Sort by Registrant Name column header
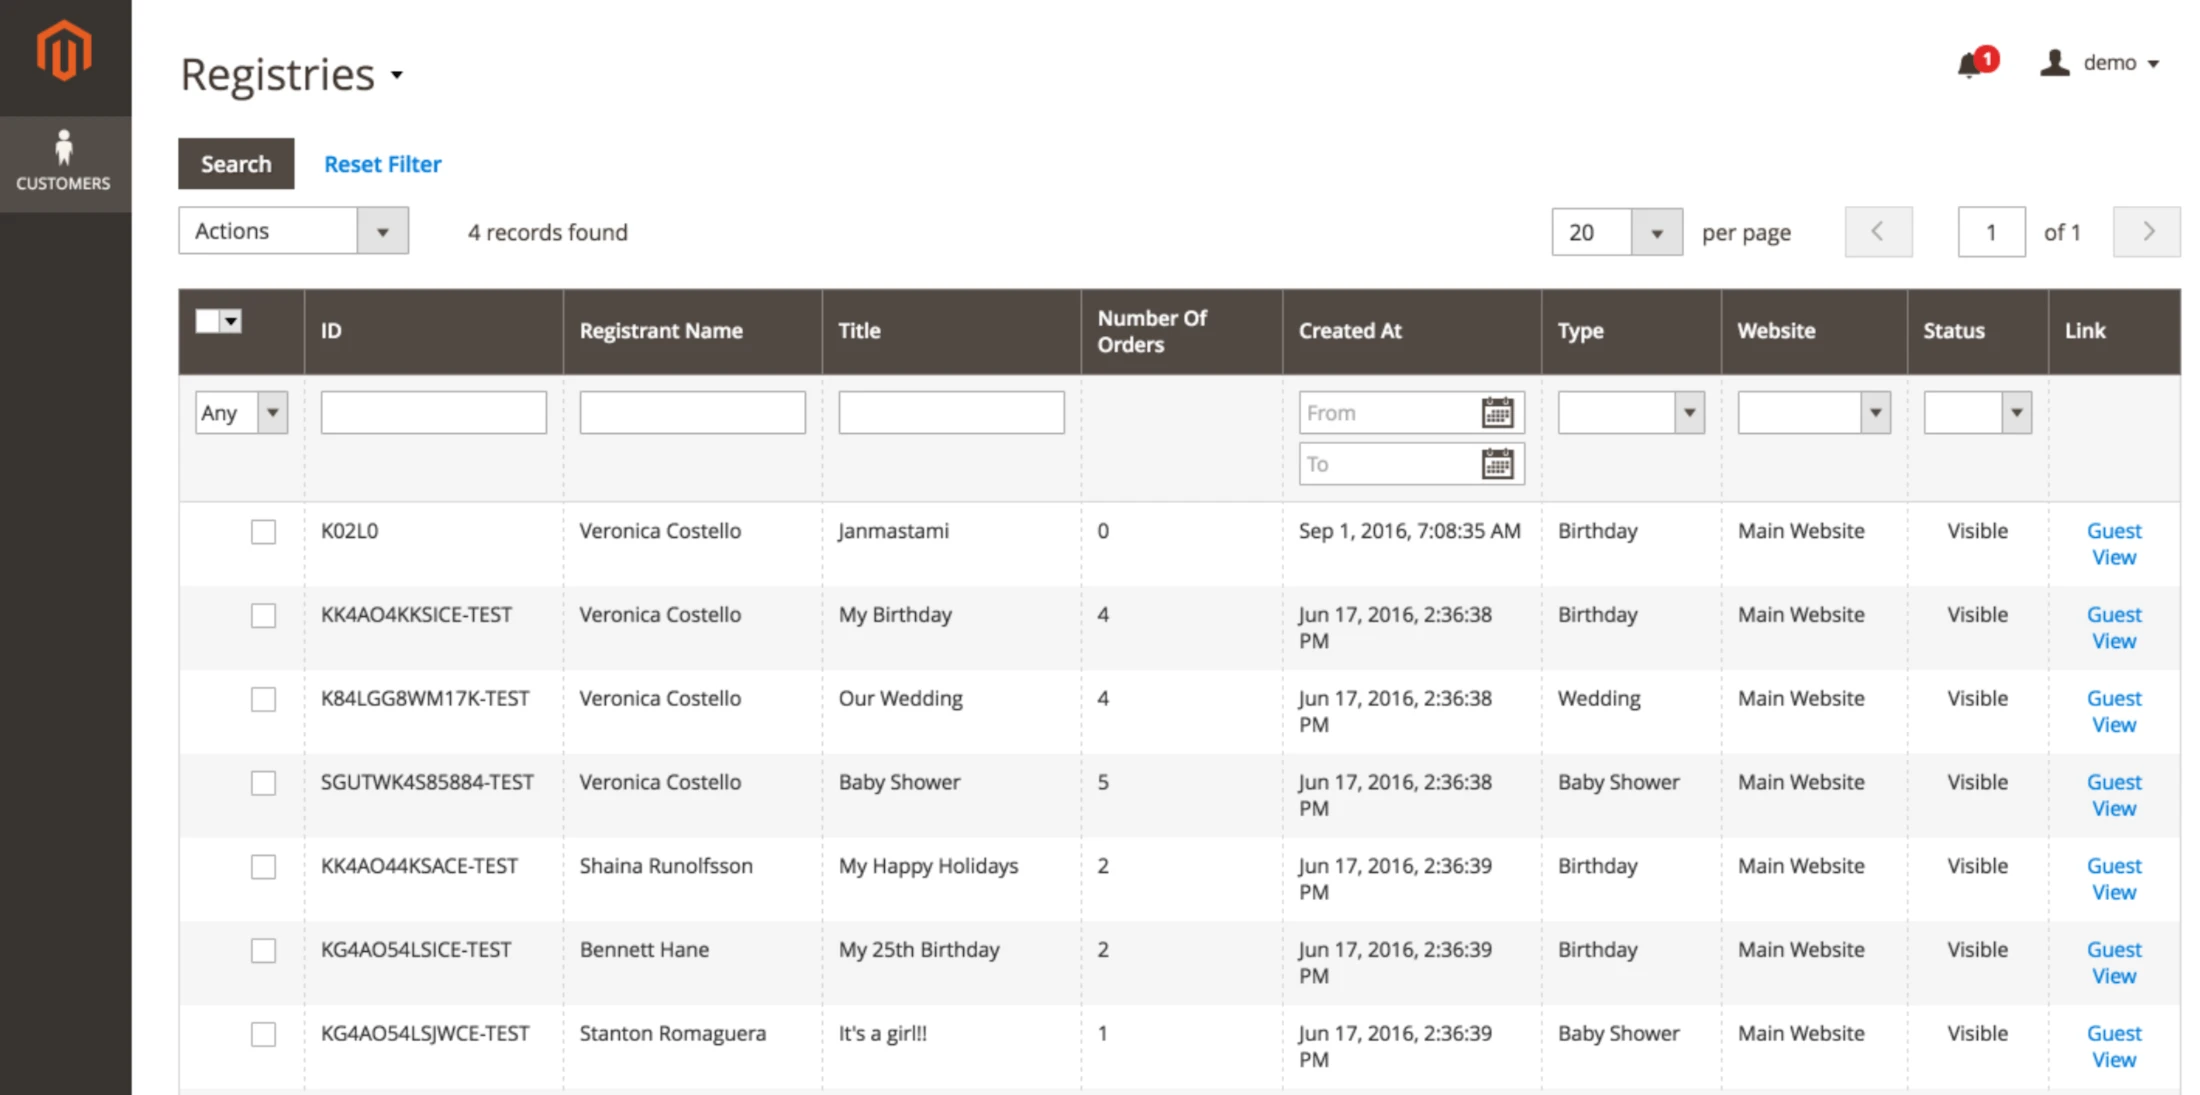Viewport: 2200px width, 1095px height. 661,331
